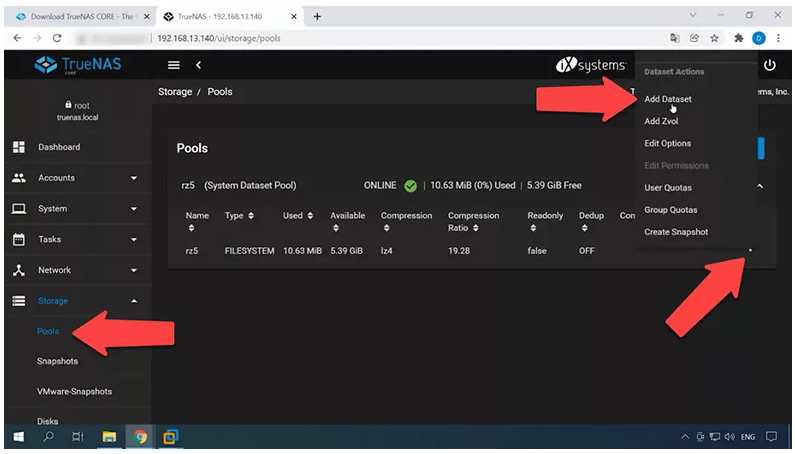Collapse sidebar with the left chevron
Screen dimensions: 795x454
pos(198,65)
